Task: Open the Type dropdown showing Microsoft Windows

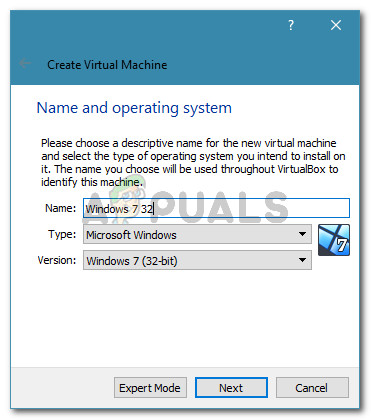Action: tap(197, 234)
